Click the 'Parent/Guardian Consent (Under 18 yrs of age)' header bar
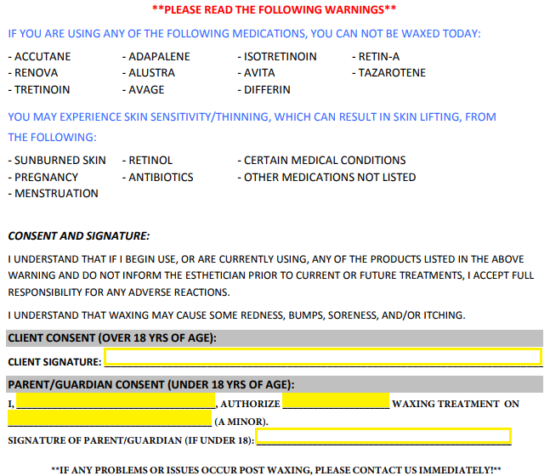This screenshot has width=550, height=476. click(274, 384)
